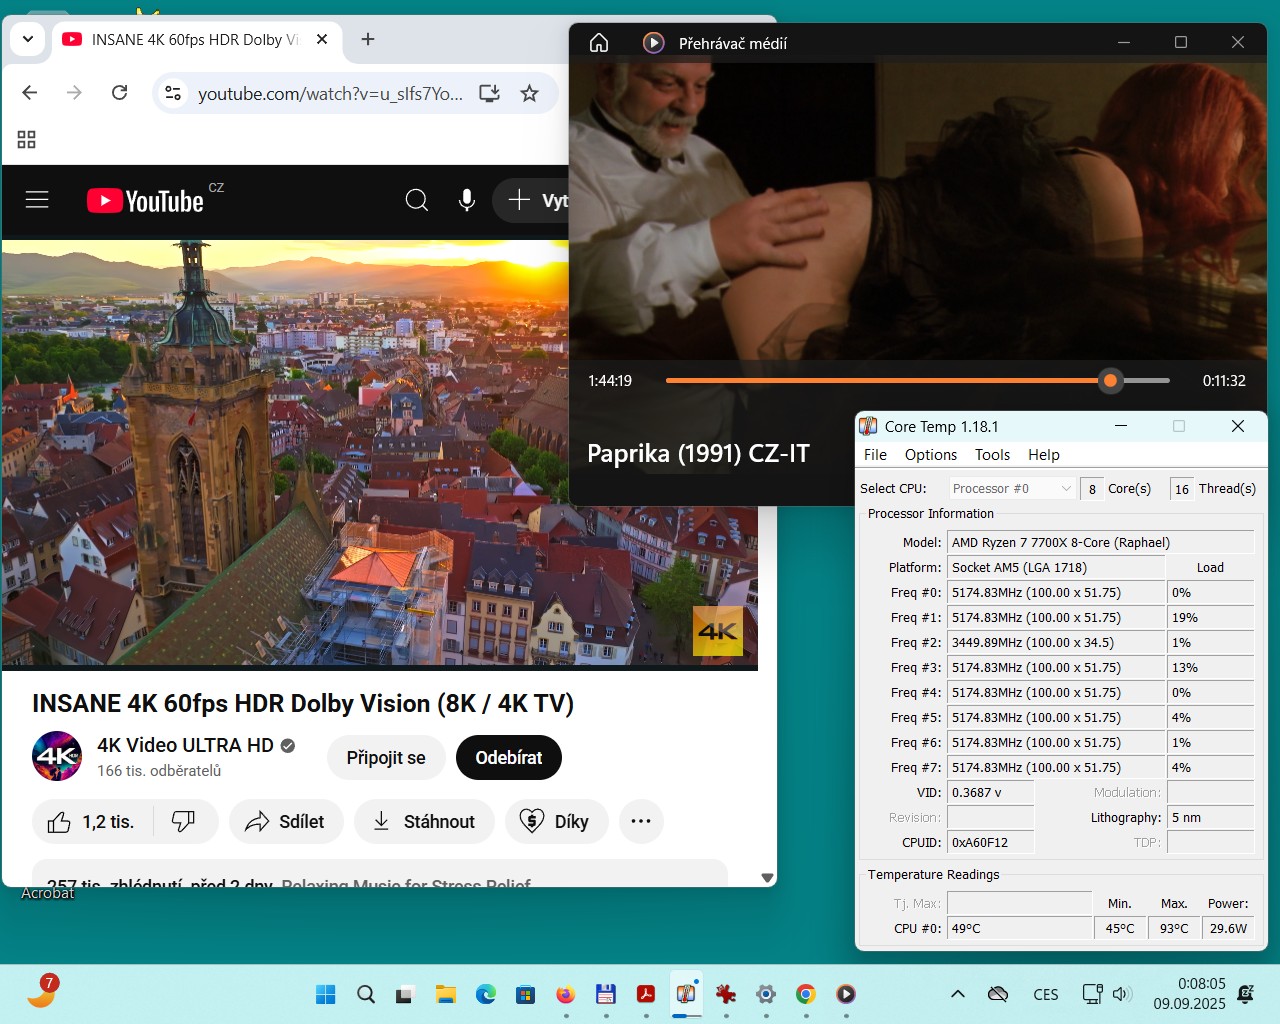The image size is (1280, 1024).
Task: Open taskbar search magnifier
Action: [366, 994]
